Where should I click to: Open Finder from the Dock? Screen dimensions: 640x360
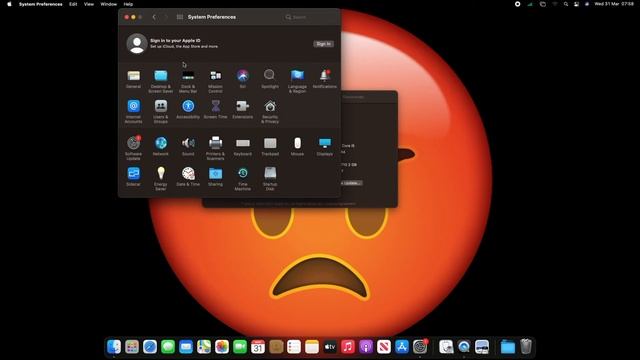click(x=114, y=347)
